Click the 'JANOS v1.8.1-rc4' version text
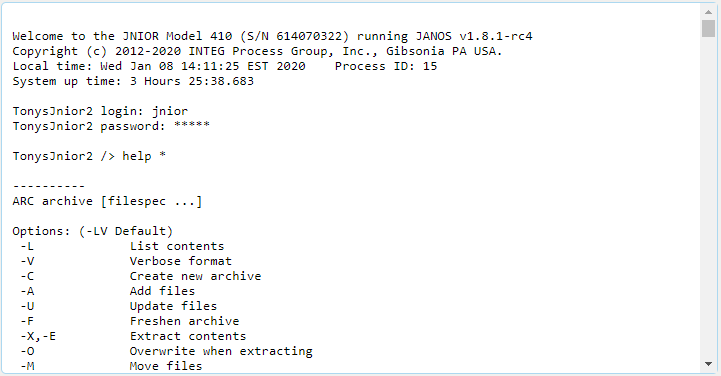 pos(474,36)
